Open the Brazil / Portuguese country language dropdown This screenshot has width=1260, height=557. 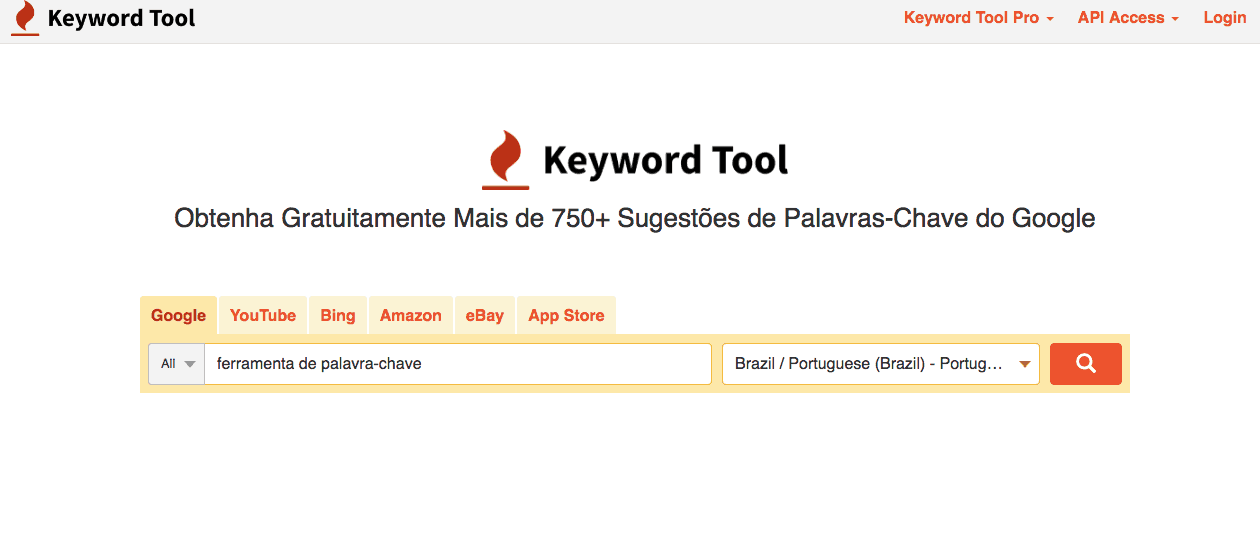[x=881, y=364]
